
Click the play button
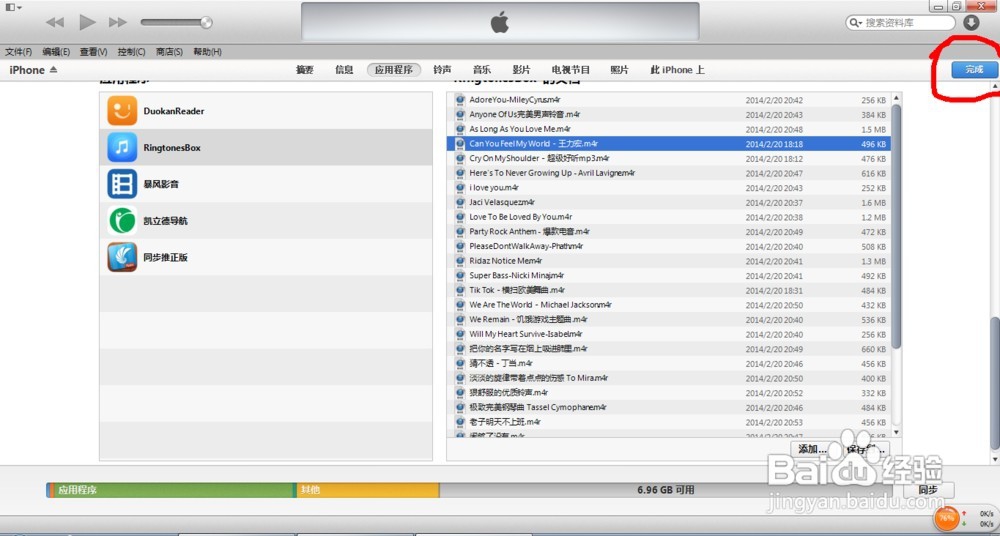pyautogui.click(x=87, y=22)
